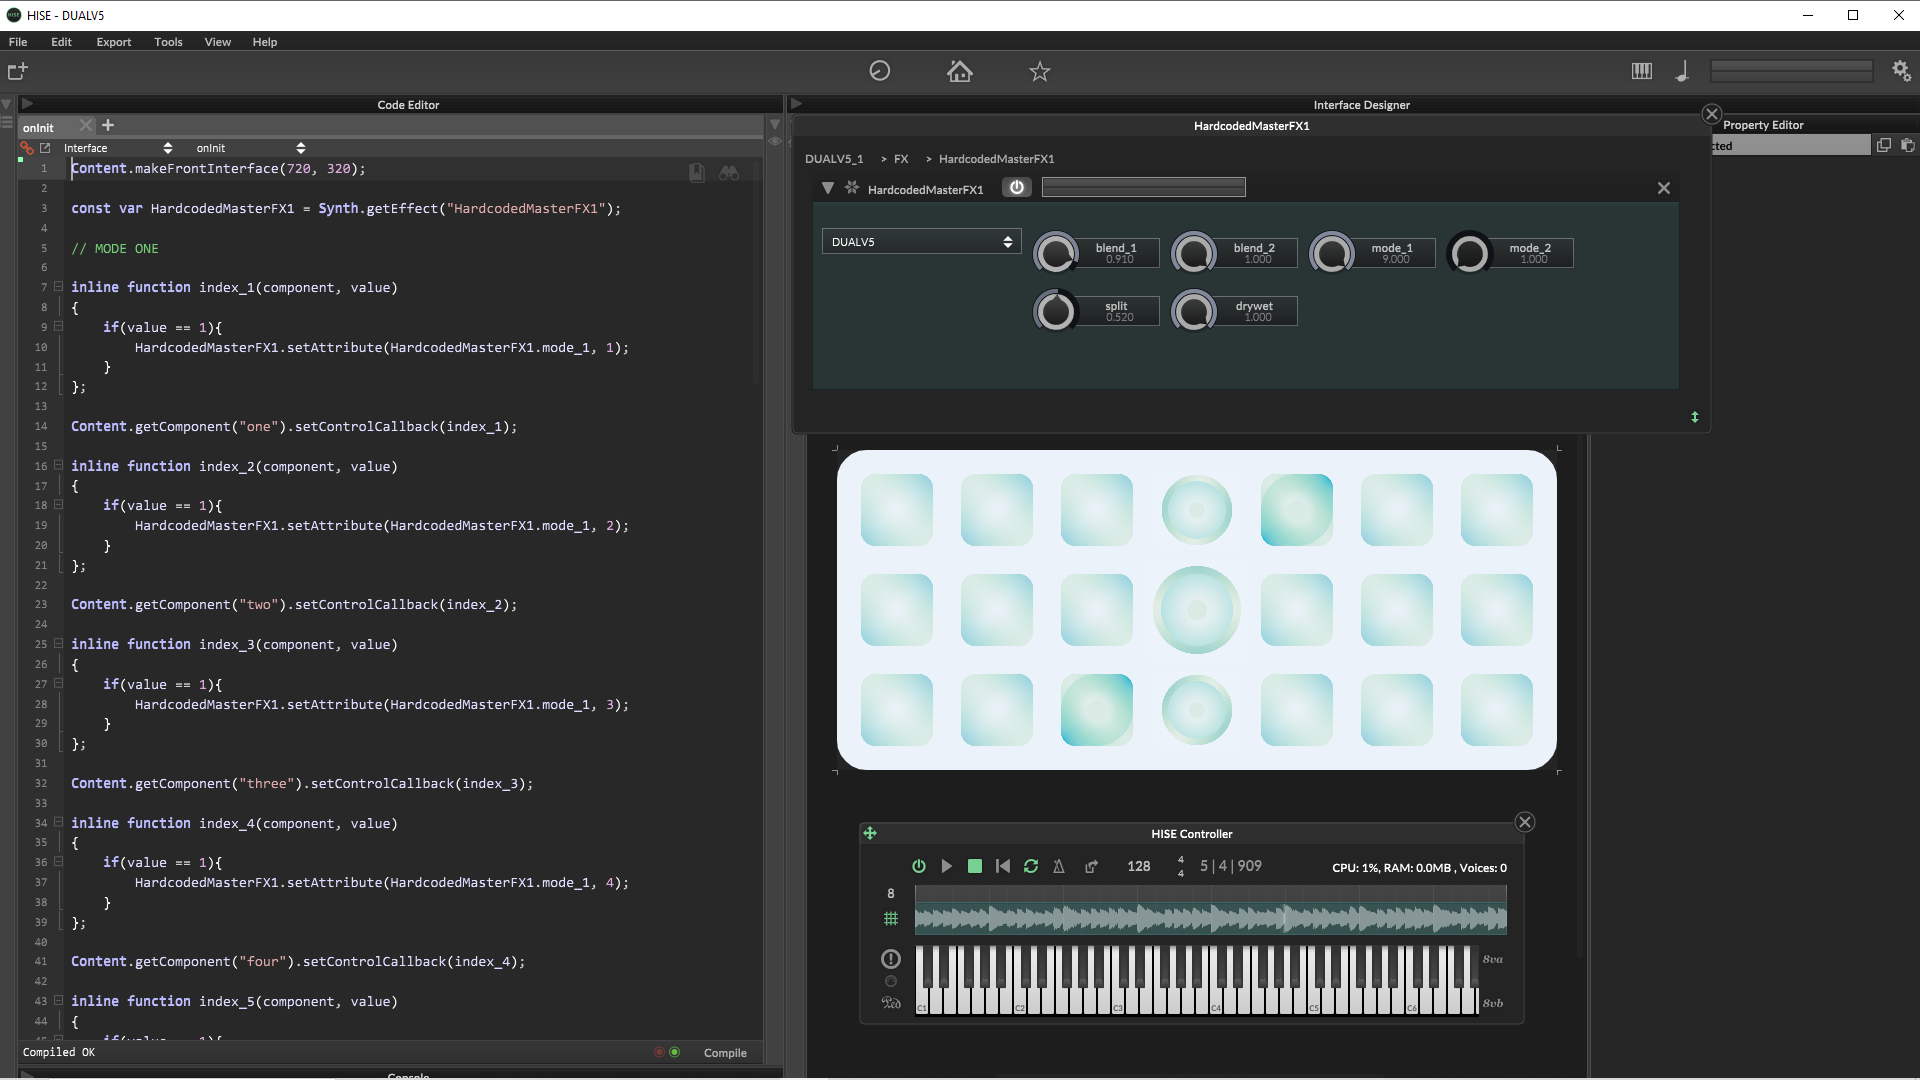Click the metronome icon in HISE Controller
The width and height of the screenshot is (1920, 1080).
pos(1059,866)
